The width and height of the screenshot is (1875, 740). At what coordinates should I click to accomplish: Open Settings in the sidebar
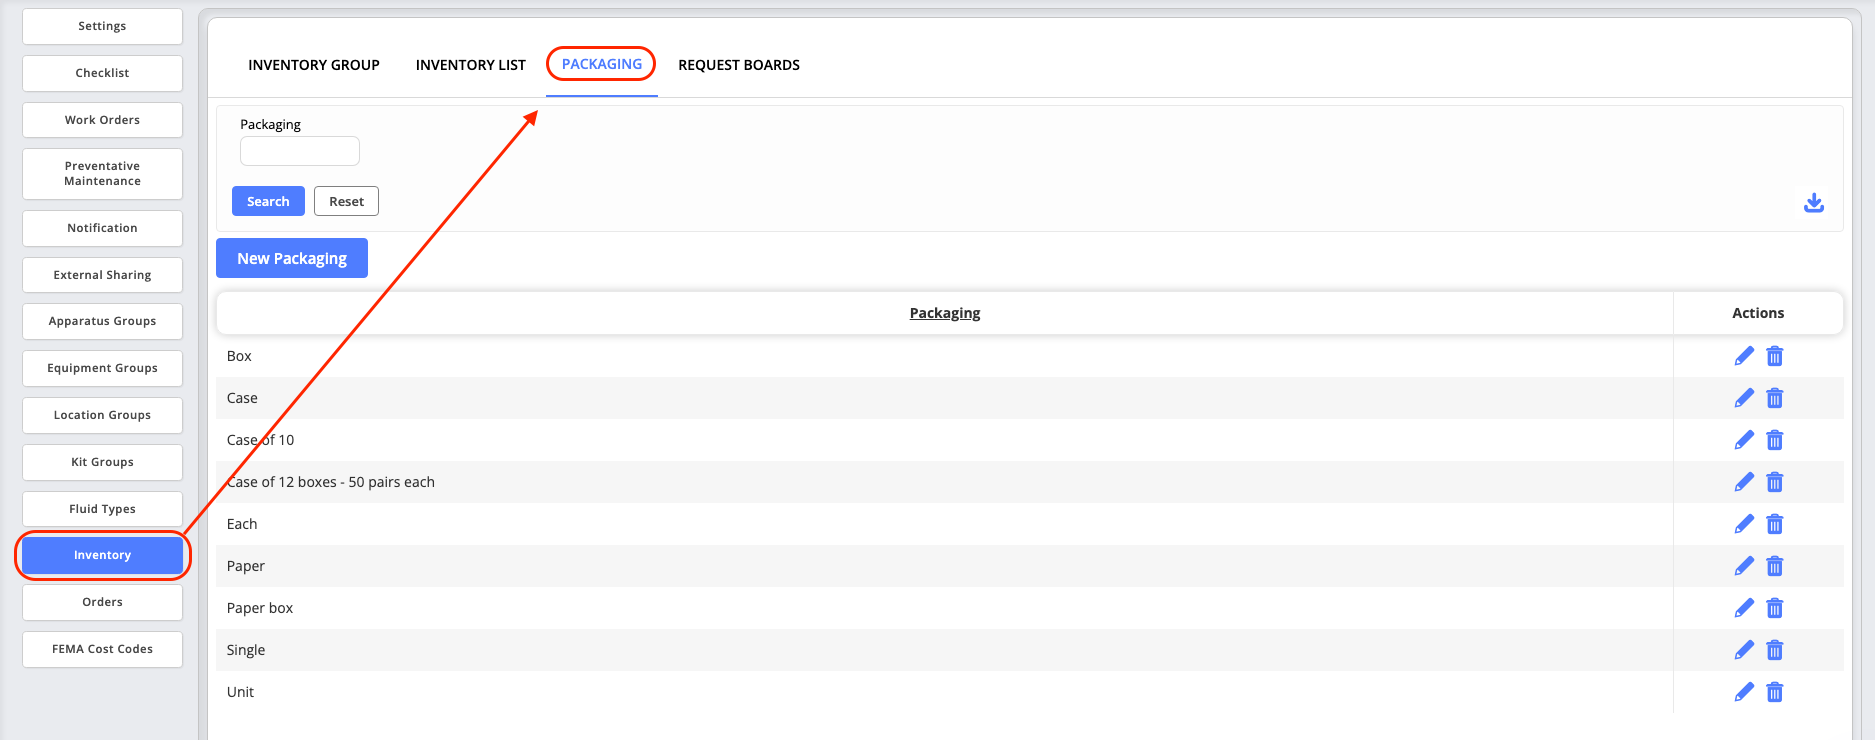(102, 26)
